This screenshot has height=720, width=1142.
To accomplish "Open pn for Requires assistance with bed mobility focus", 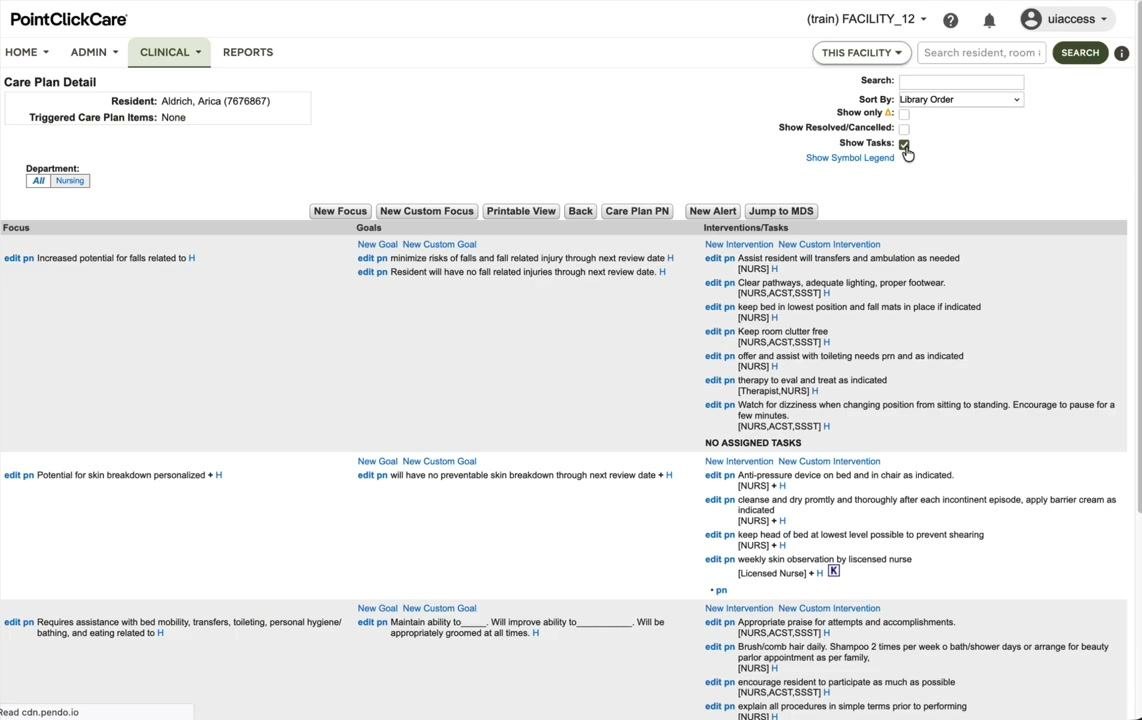I will (x=28, y=622).
